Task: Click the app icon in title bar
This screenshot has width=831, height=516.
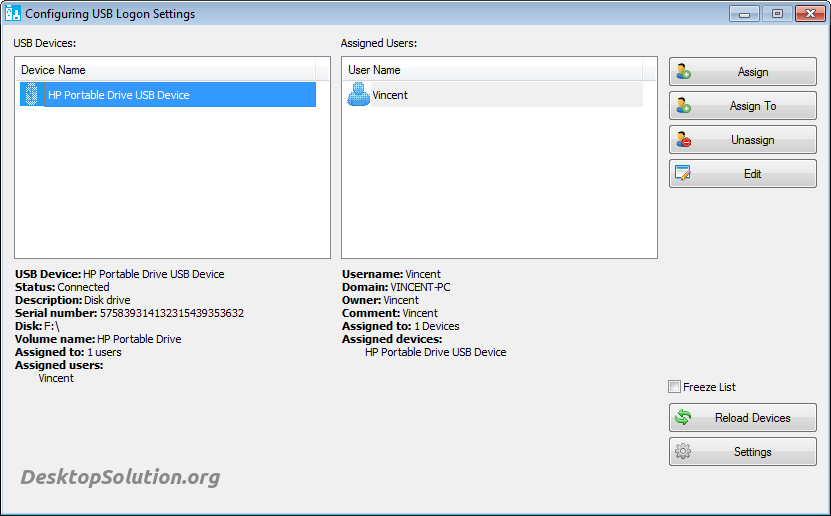Action: 12,13
